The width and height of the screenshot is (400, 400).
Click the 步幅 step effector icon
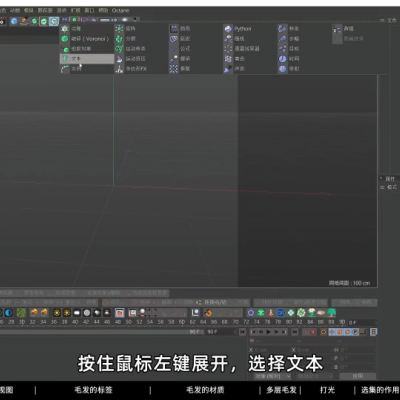point(283,39)
